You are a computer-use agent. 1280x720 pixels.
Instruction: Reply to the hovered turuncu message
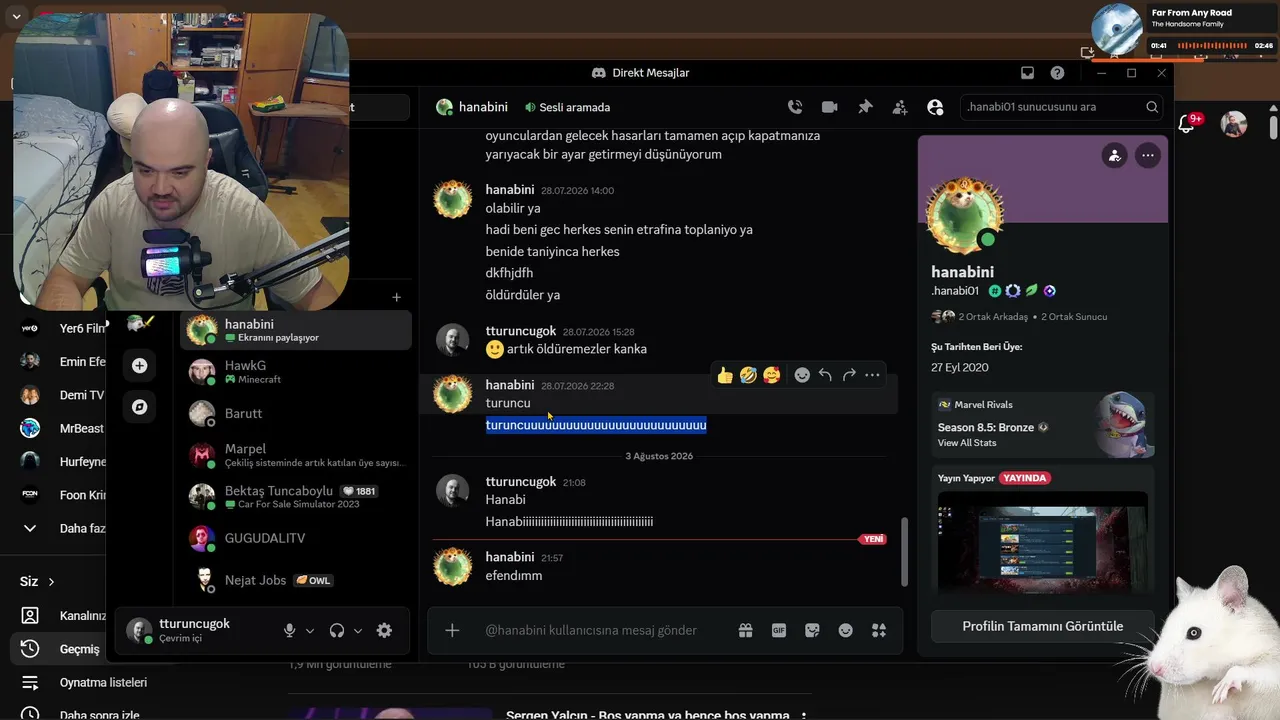point(825,375)
